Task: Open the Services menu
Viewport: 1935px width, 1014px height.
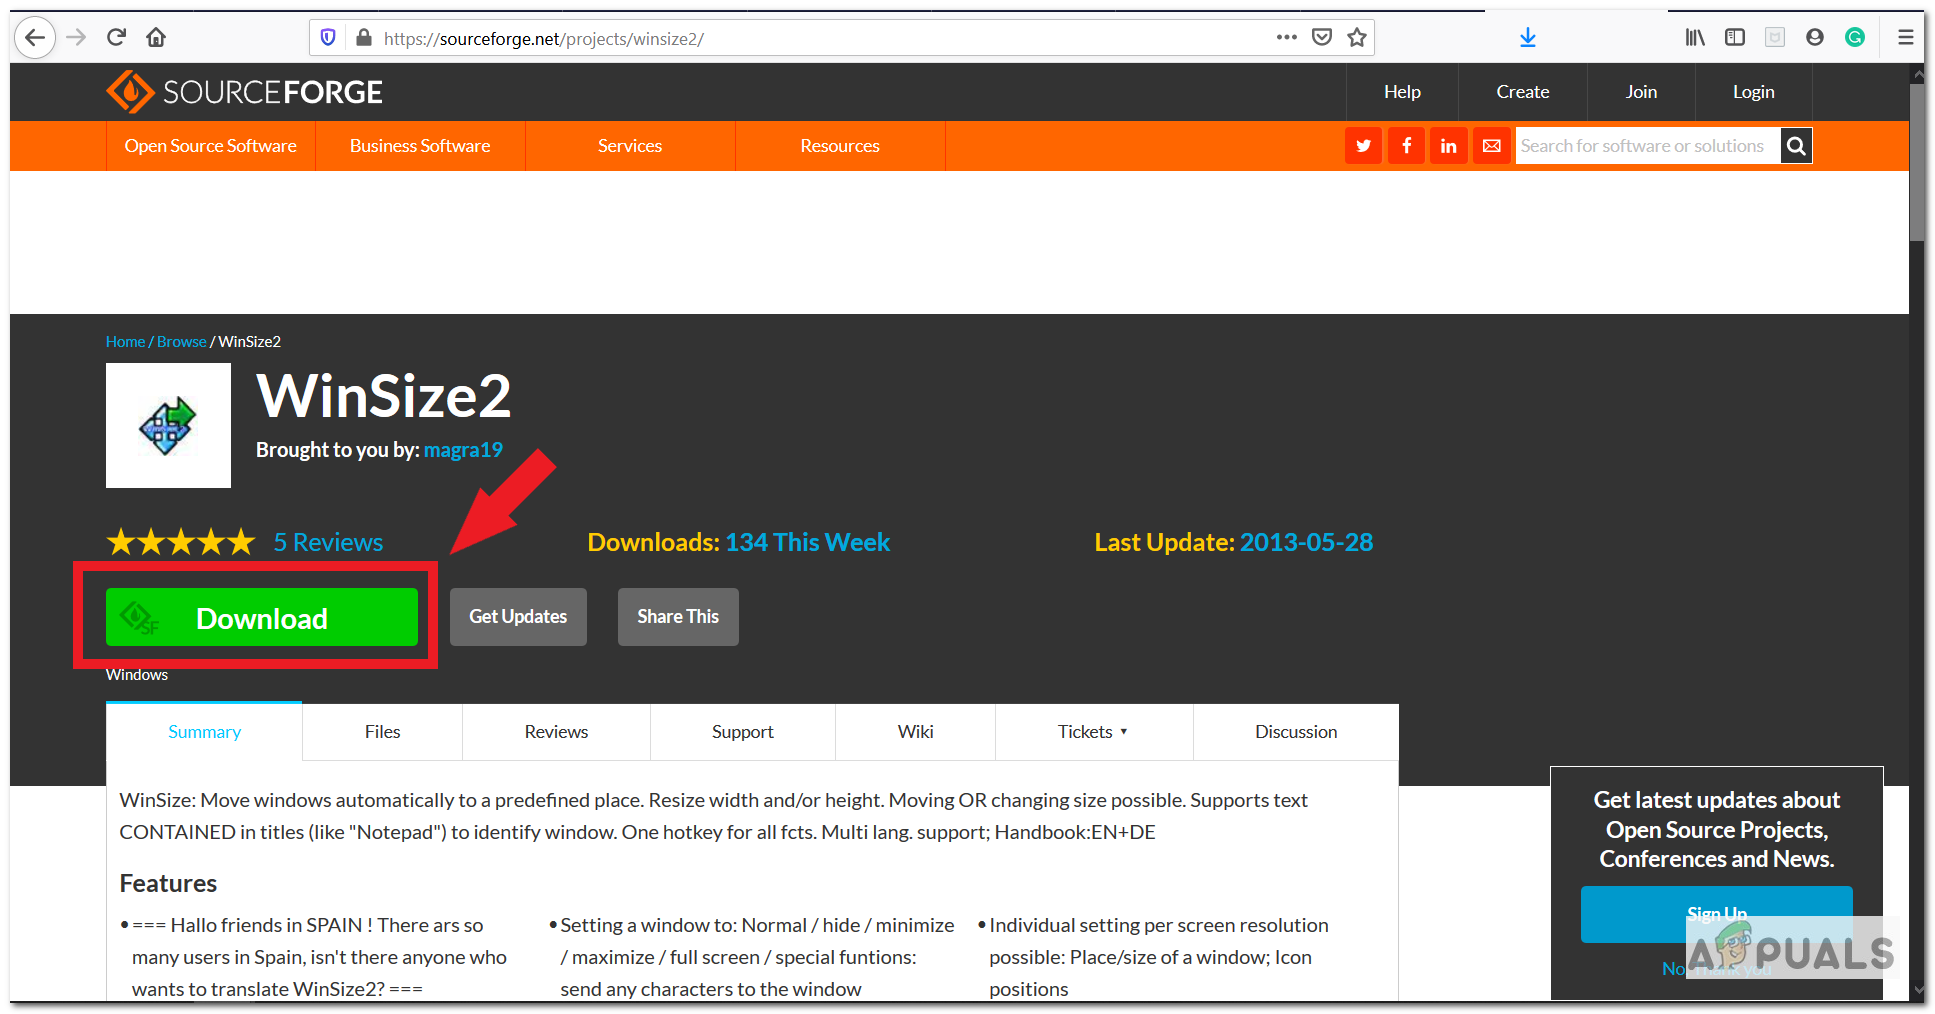Action: click(x=630, y=146)
